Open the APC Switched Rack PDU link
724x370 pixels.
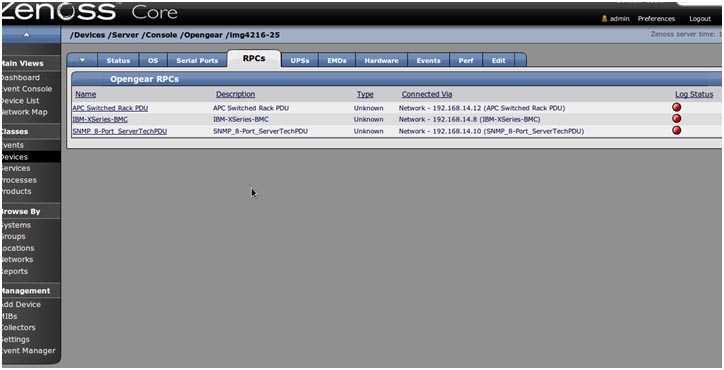(110, 108)
